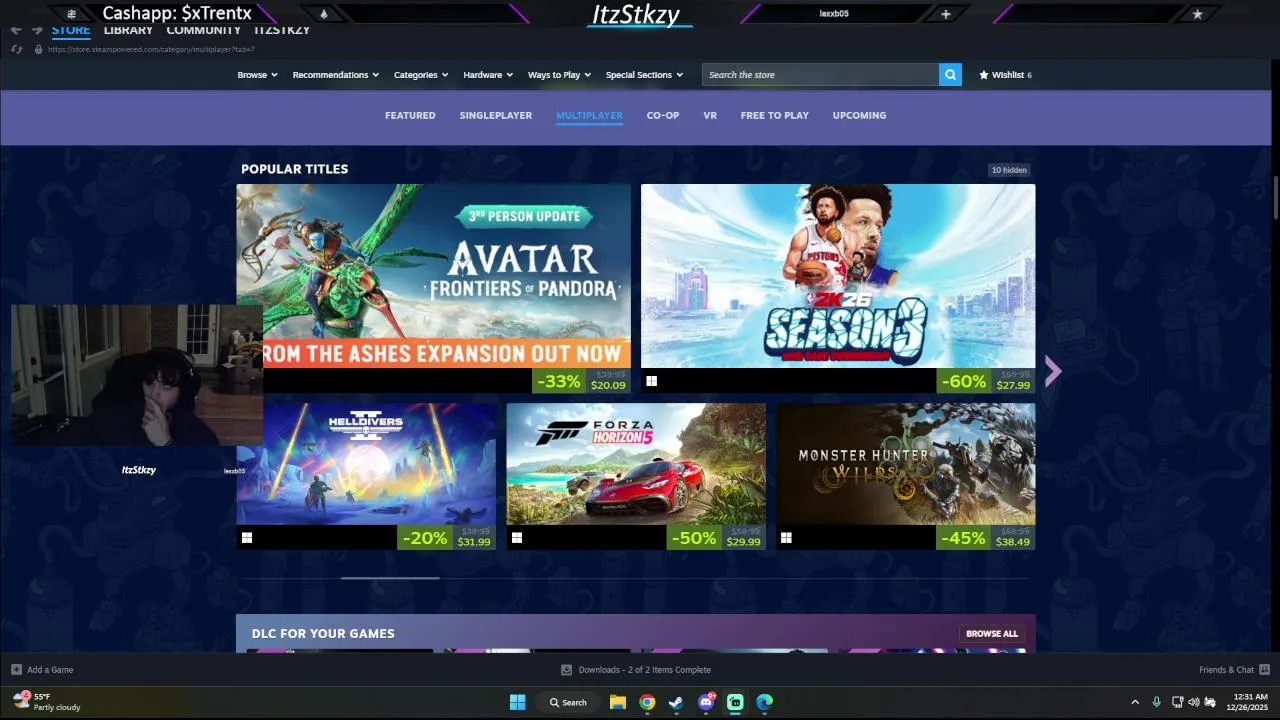Select the Multiplayer tab
The image size is (1280, 720).
[x=589, y=115]
